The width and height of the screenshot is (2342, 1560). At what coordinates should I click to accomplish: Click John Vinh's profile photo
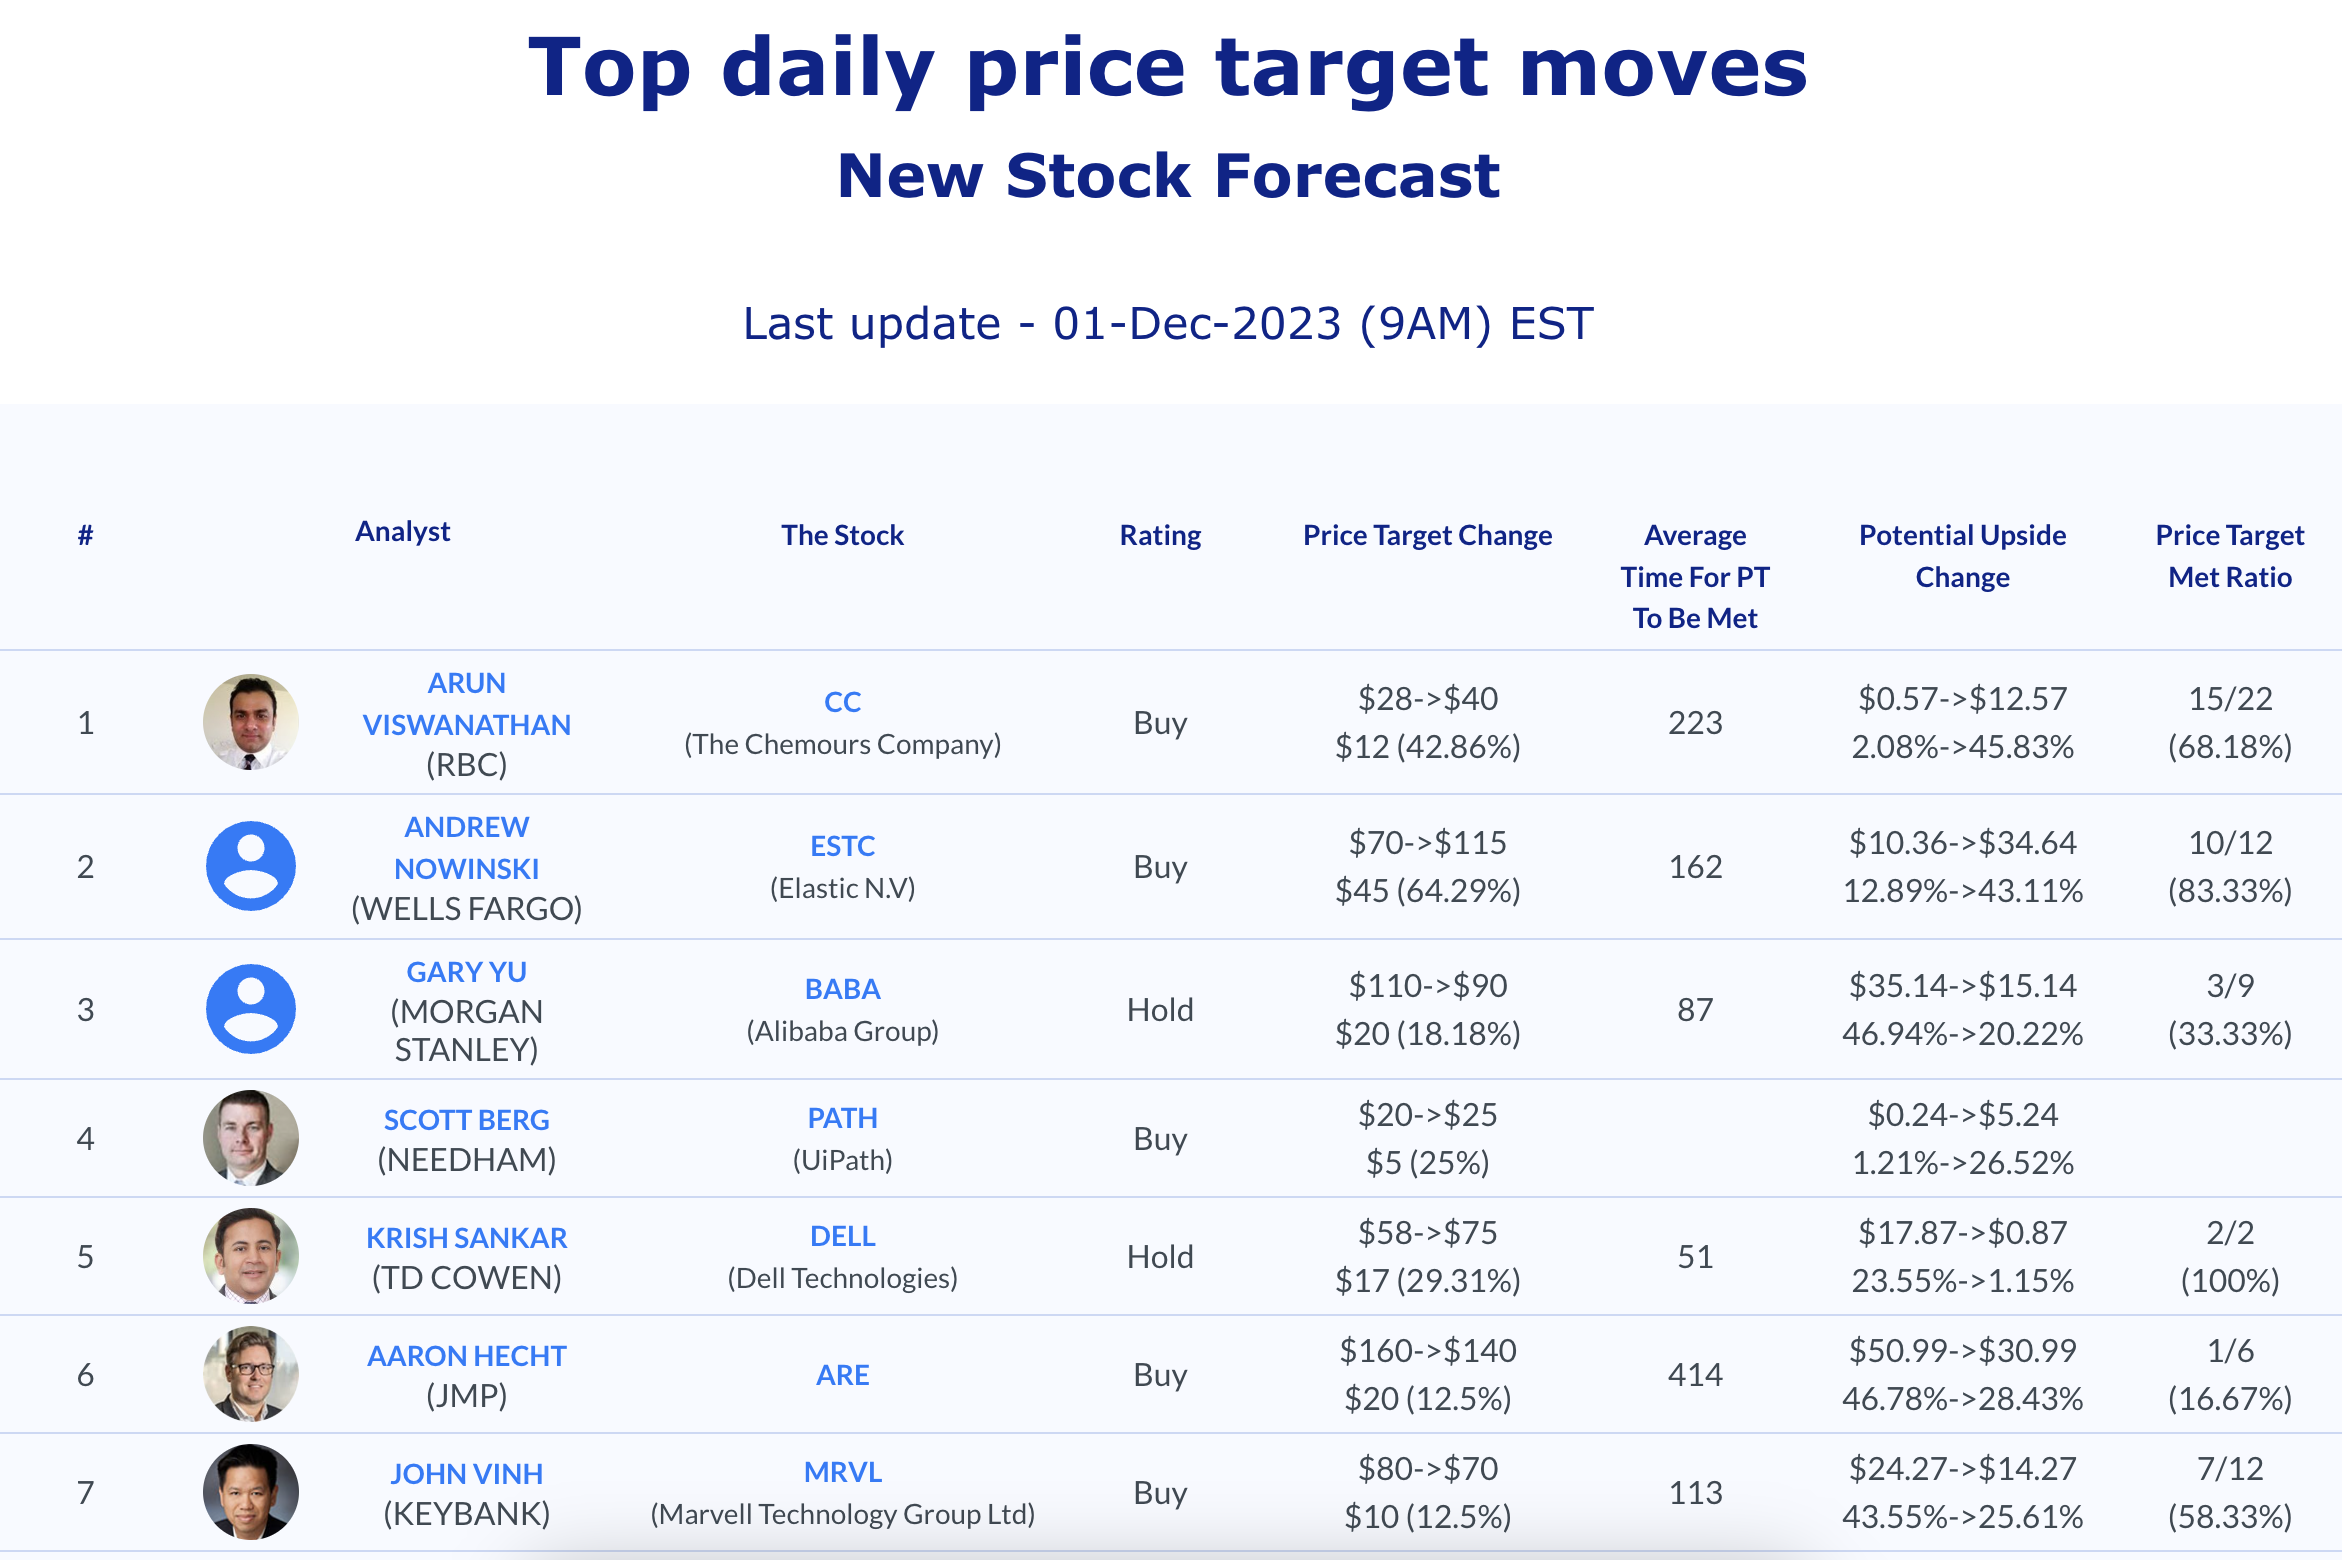click(251, 1492)
